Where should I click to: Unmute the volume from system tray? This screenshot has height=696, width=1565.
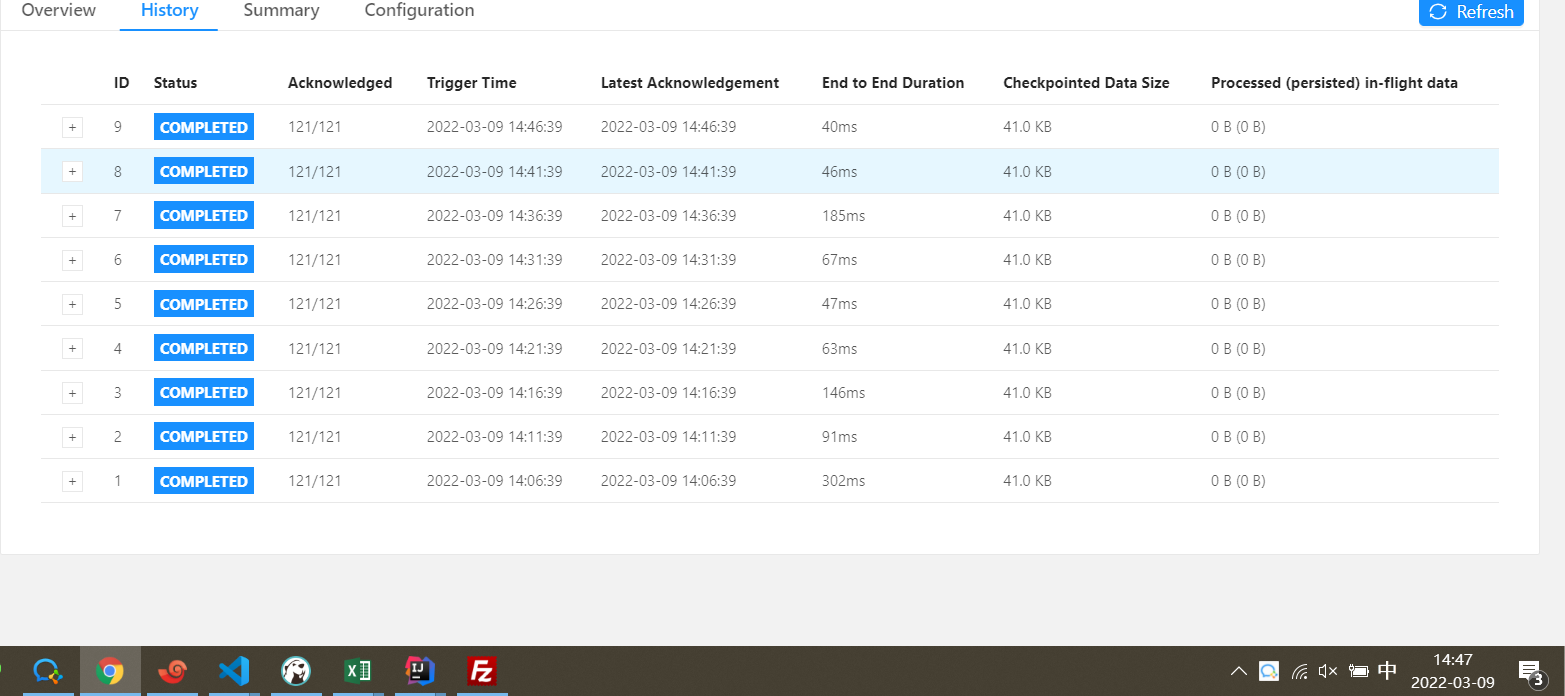pos(1328,671)
